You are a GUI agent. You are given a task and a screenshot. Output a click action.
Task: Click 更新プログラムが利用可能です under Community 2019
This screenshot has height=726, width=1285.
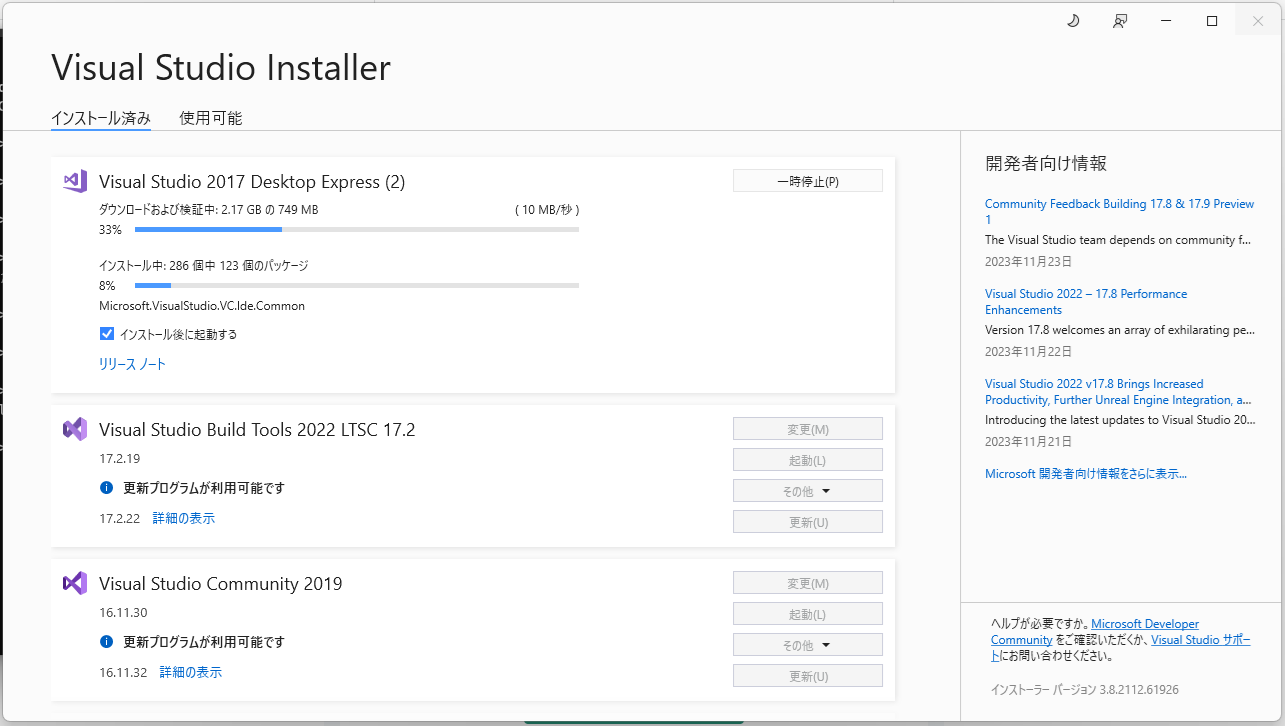tap(204, 642)
